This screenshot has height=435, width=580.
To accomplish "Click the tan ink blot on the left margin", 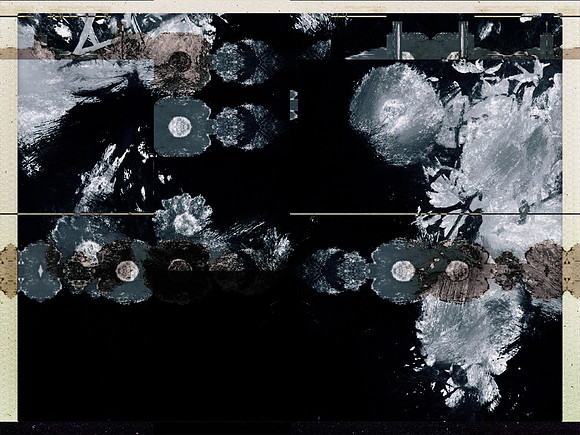I will tap(8, 271).
